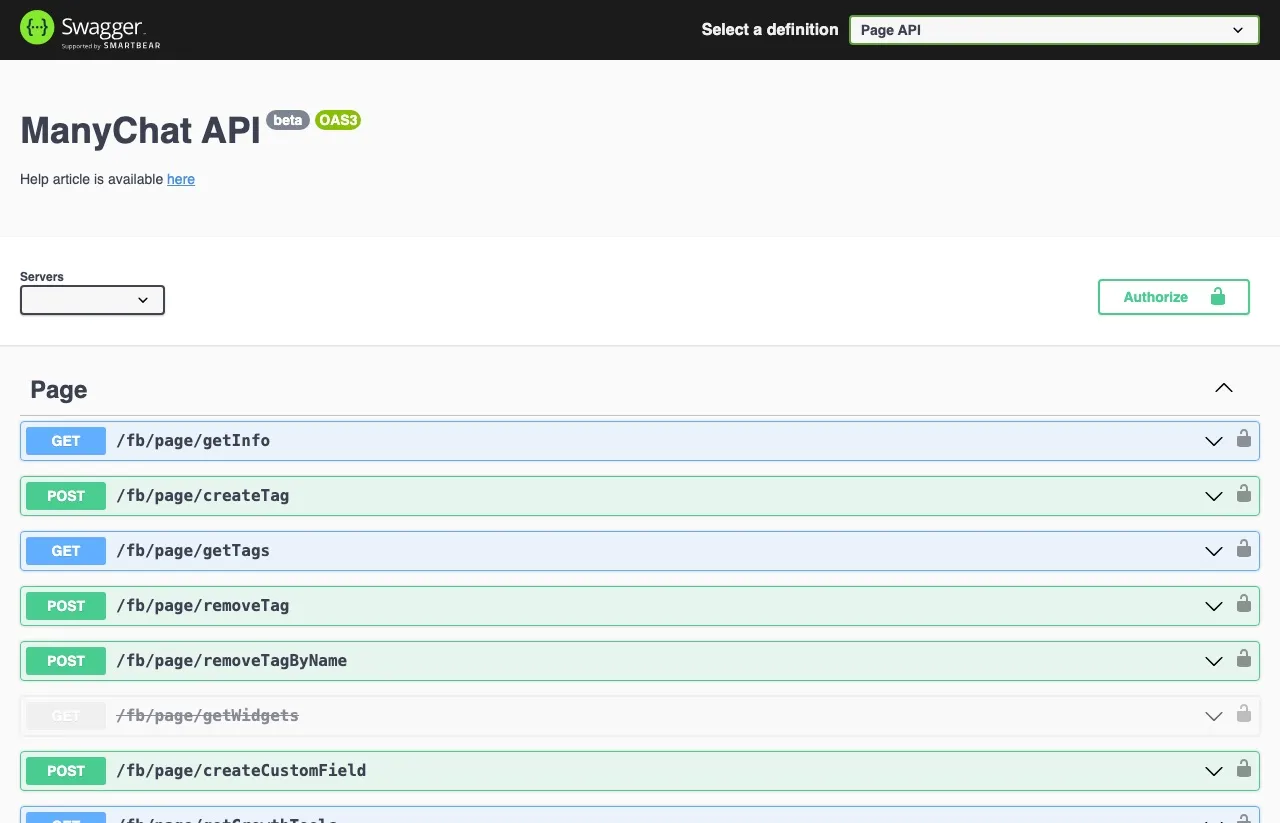The width and height of the screenshot is (1280, 823).
Task: Expand the POST /fb/page/removeTag chevron
Action: tap(1214, 606)
